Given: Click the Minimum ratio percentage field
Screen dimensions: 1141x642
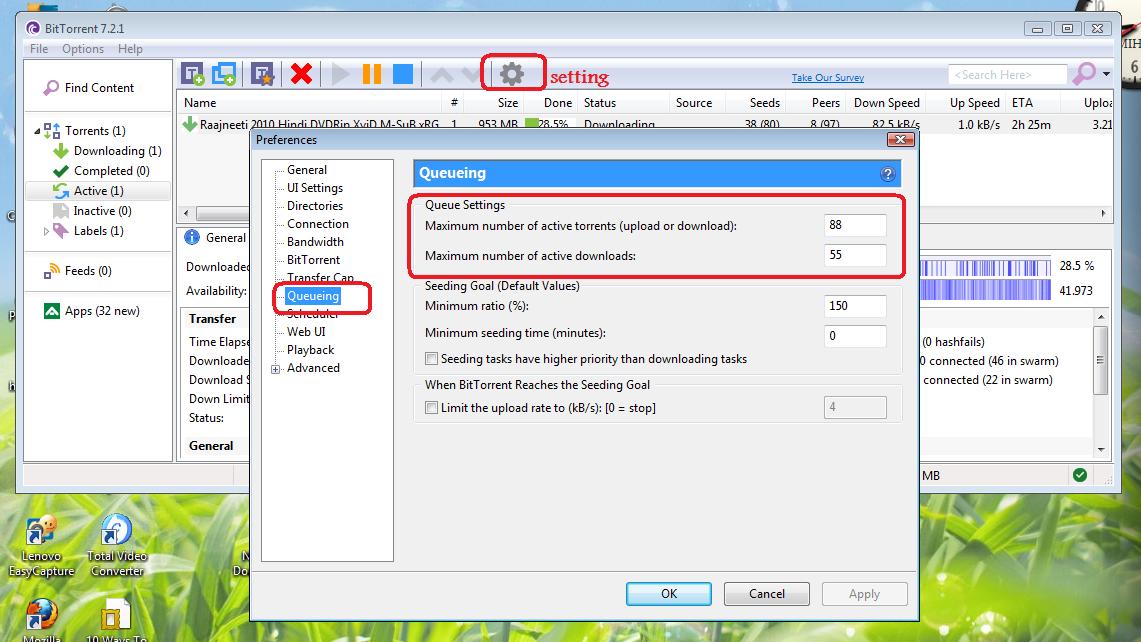Looking at the screenshot, I should click(x=855, y=306).
